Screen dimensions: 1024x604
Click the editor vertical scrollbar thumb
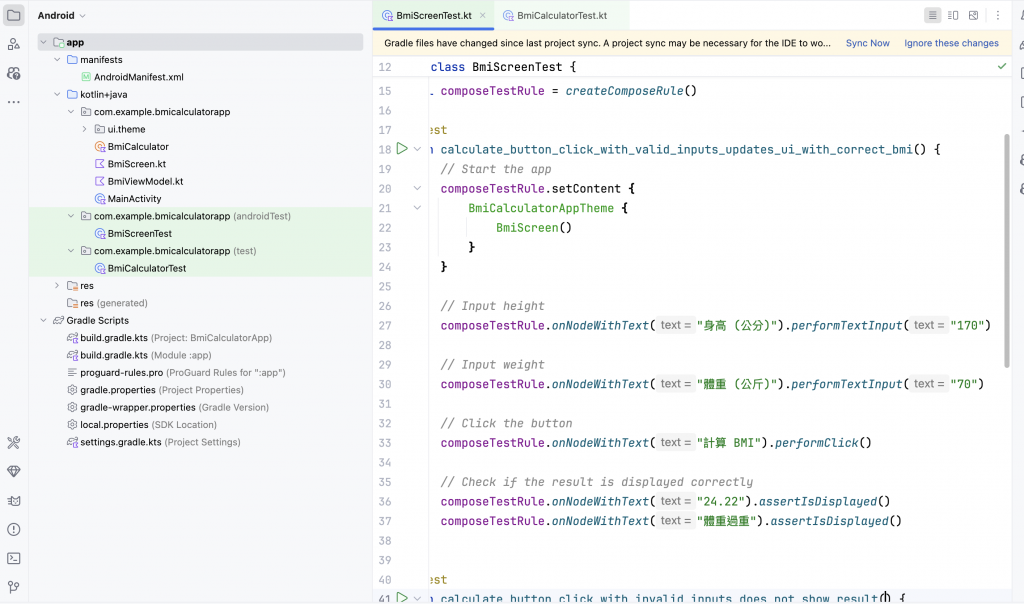coord(1006,250)
